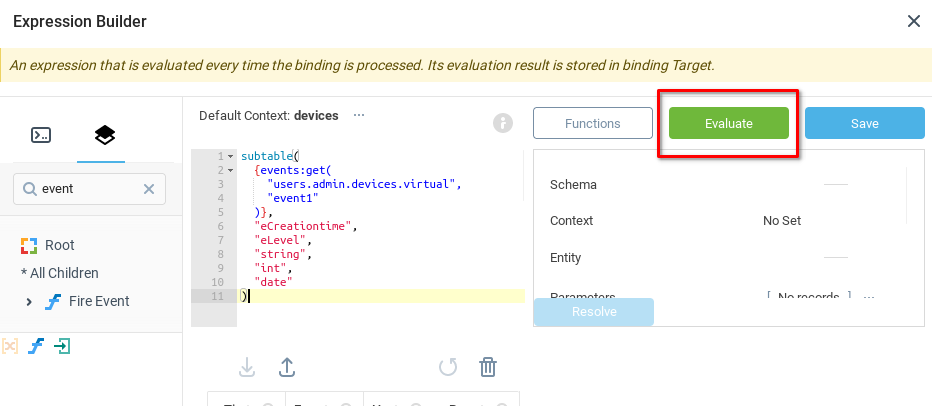Expand the Fire Event tree node
932x406 pixels.
click(x=29, y=301)
